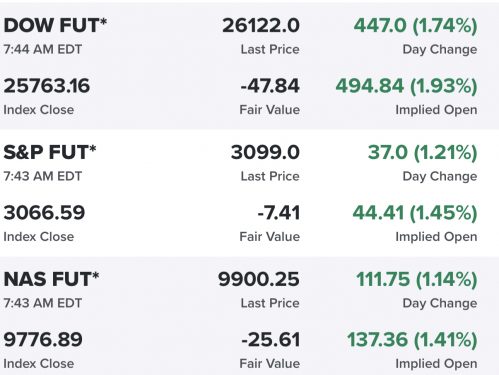Select S&P day change 37.0 (1.21%)

coord(423,153)
